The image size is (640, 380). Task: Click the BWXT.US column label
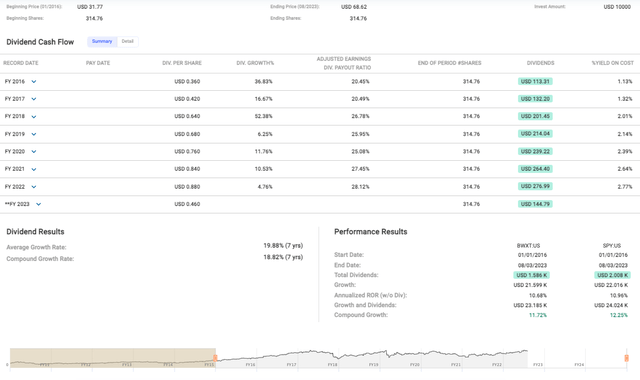tap(528, 246)
